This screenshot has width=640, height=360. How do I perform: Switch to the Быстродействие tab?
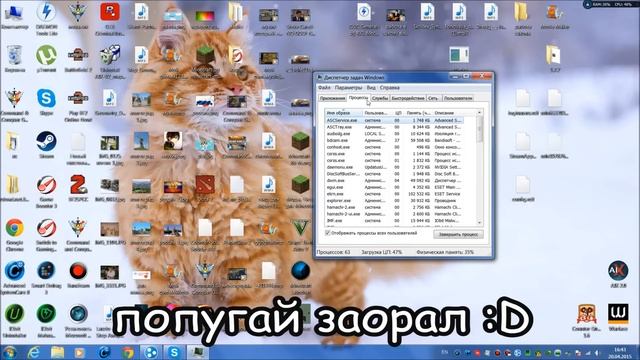pyautogui.click(x=408, y=98)
